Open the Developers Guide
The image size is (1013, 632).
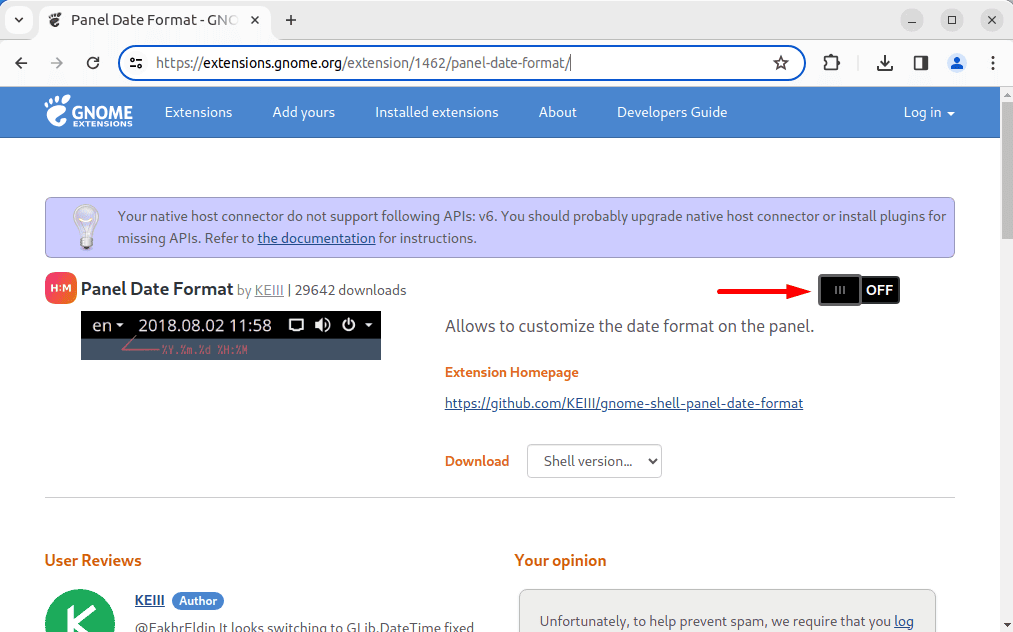[x=672, y=112]
